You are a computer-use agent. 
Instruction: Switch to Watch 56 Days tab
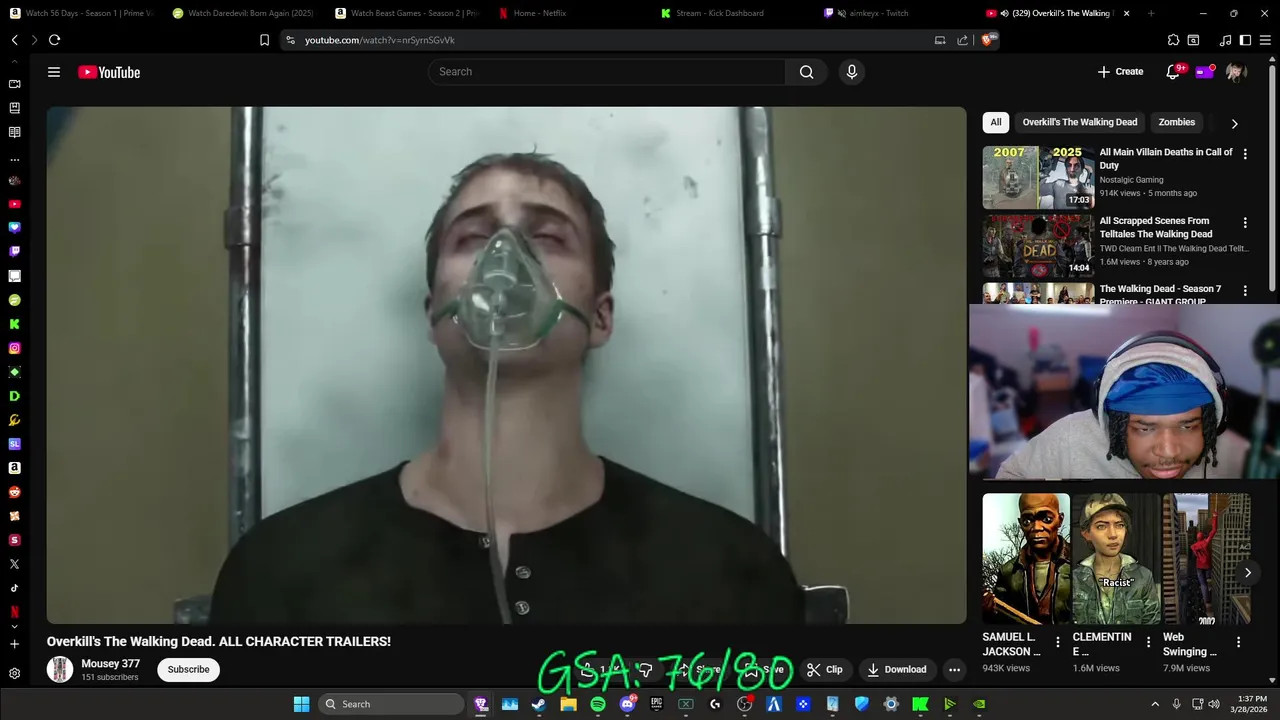click(81, 13)
